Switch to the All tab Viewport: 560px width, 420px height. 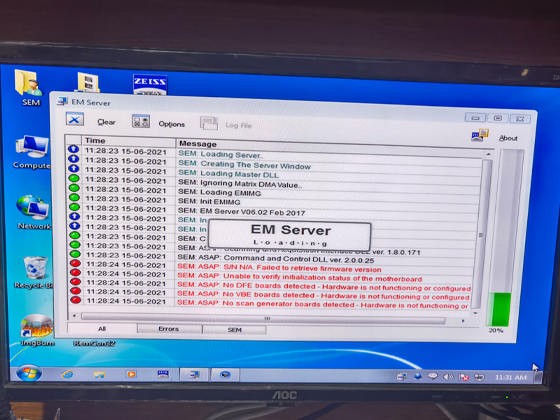[x=102, y=329]
